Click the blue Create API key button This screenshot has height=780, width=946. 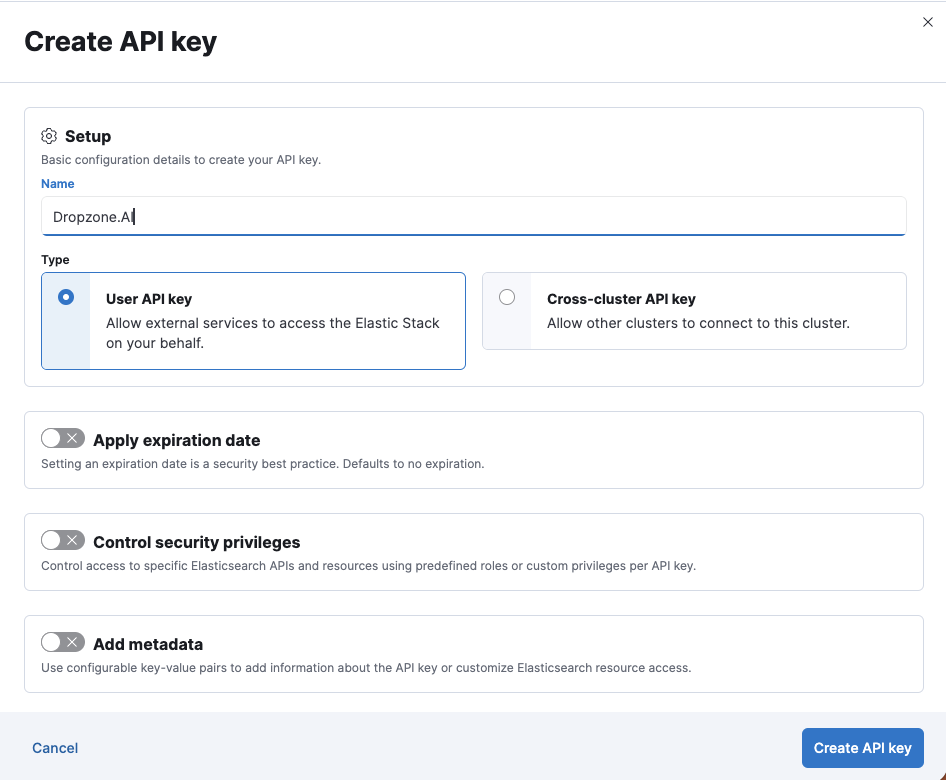(862, 748)
